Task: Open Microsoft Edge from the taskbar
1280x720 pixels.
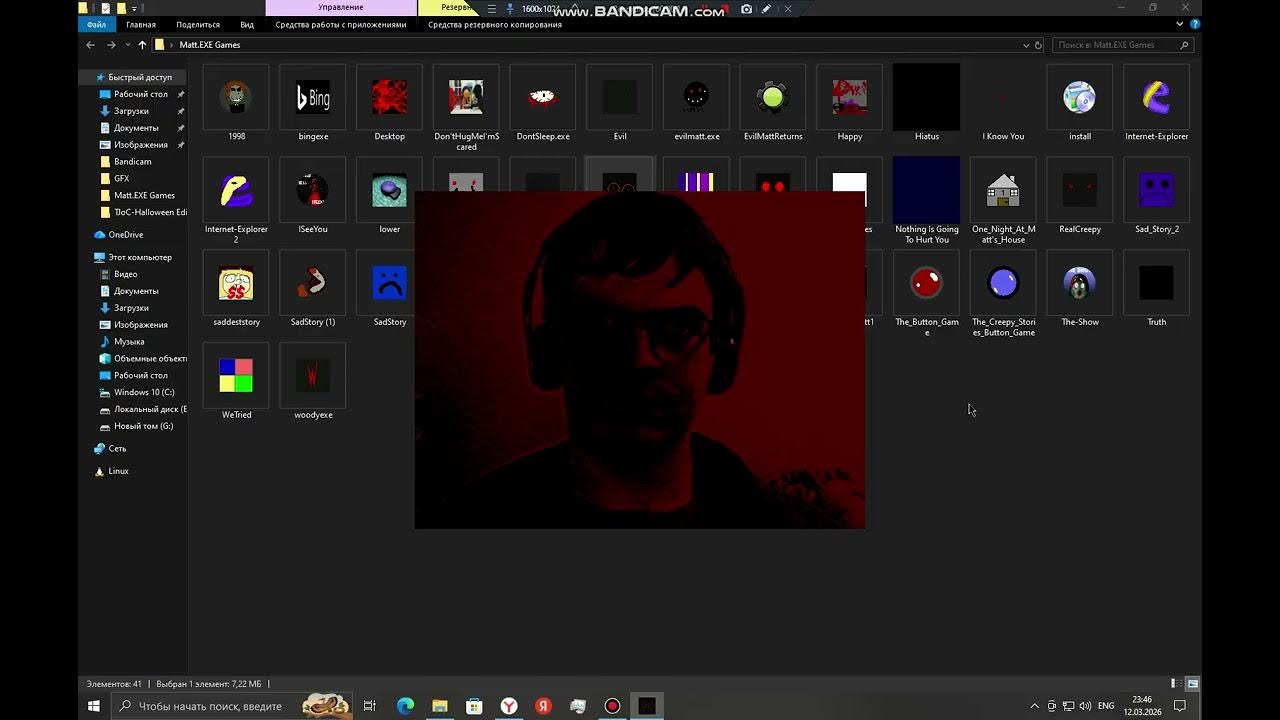Action: pyautogui.click(x=405, y=706)
